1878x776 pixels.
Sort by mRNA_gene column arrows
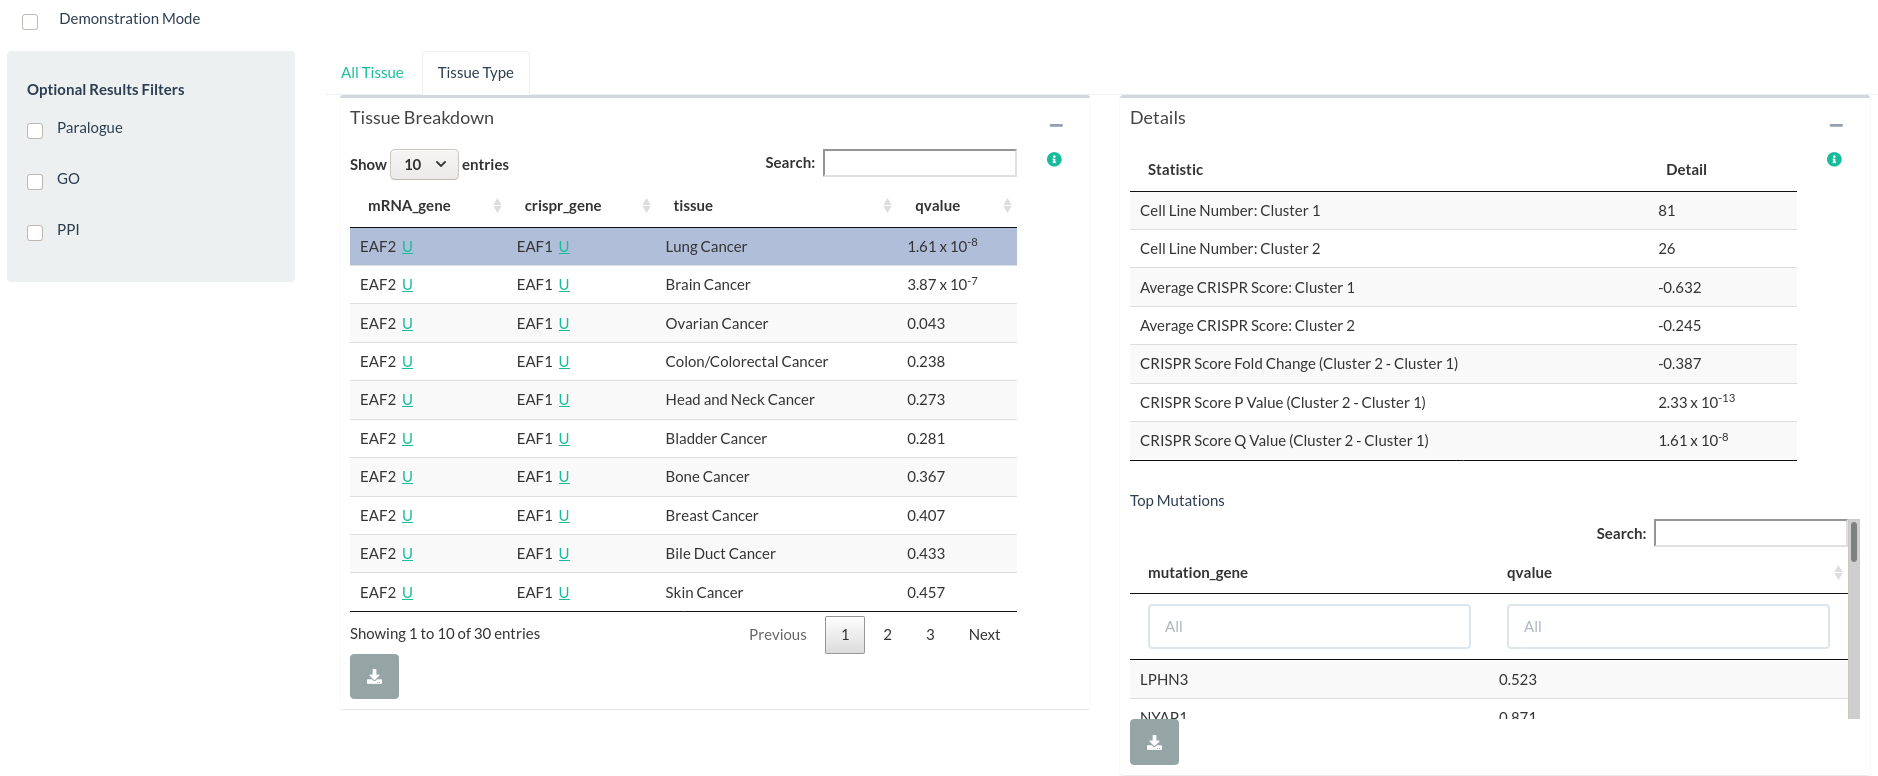[x=497, y=206]
